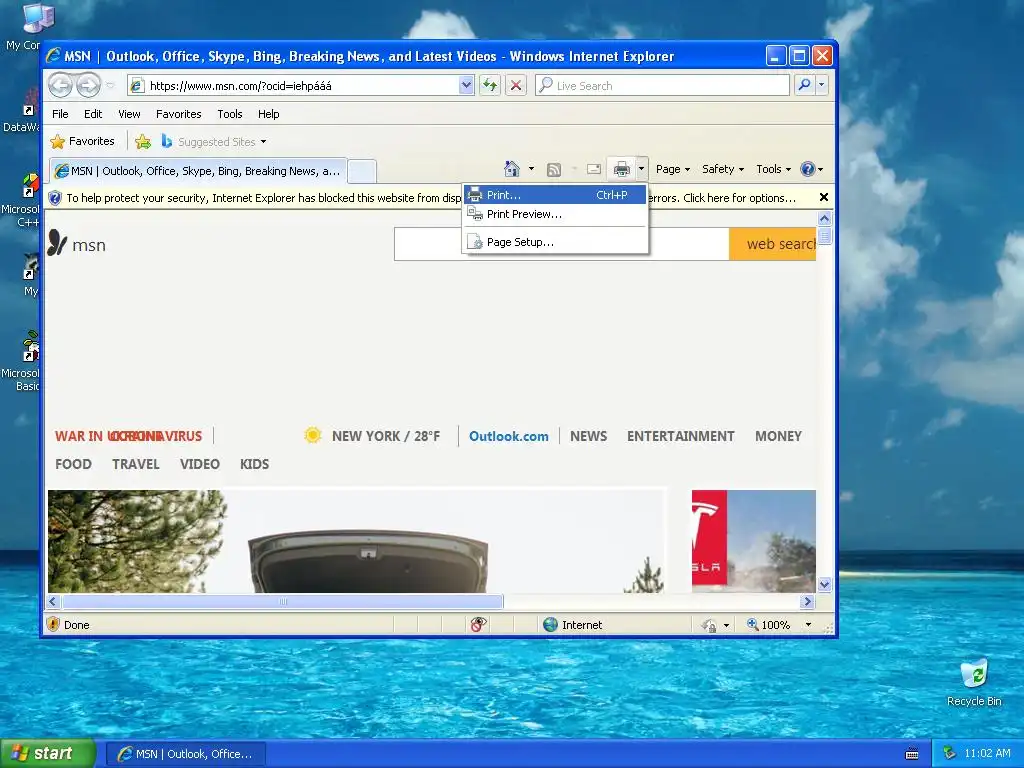This screenshot has height=768, width=1024.
Task: Click the Internet zone globe icon
Action: pos(551,625)
